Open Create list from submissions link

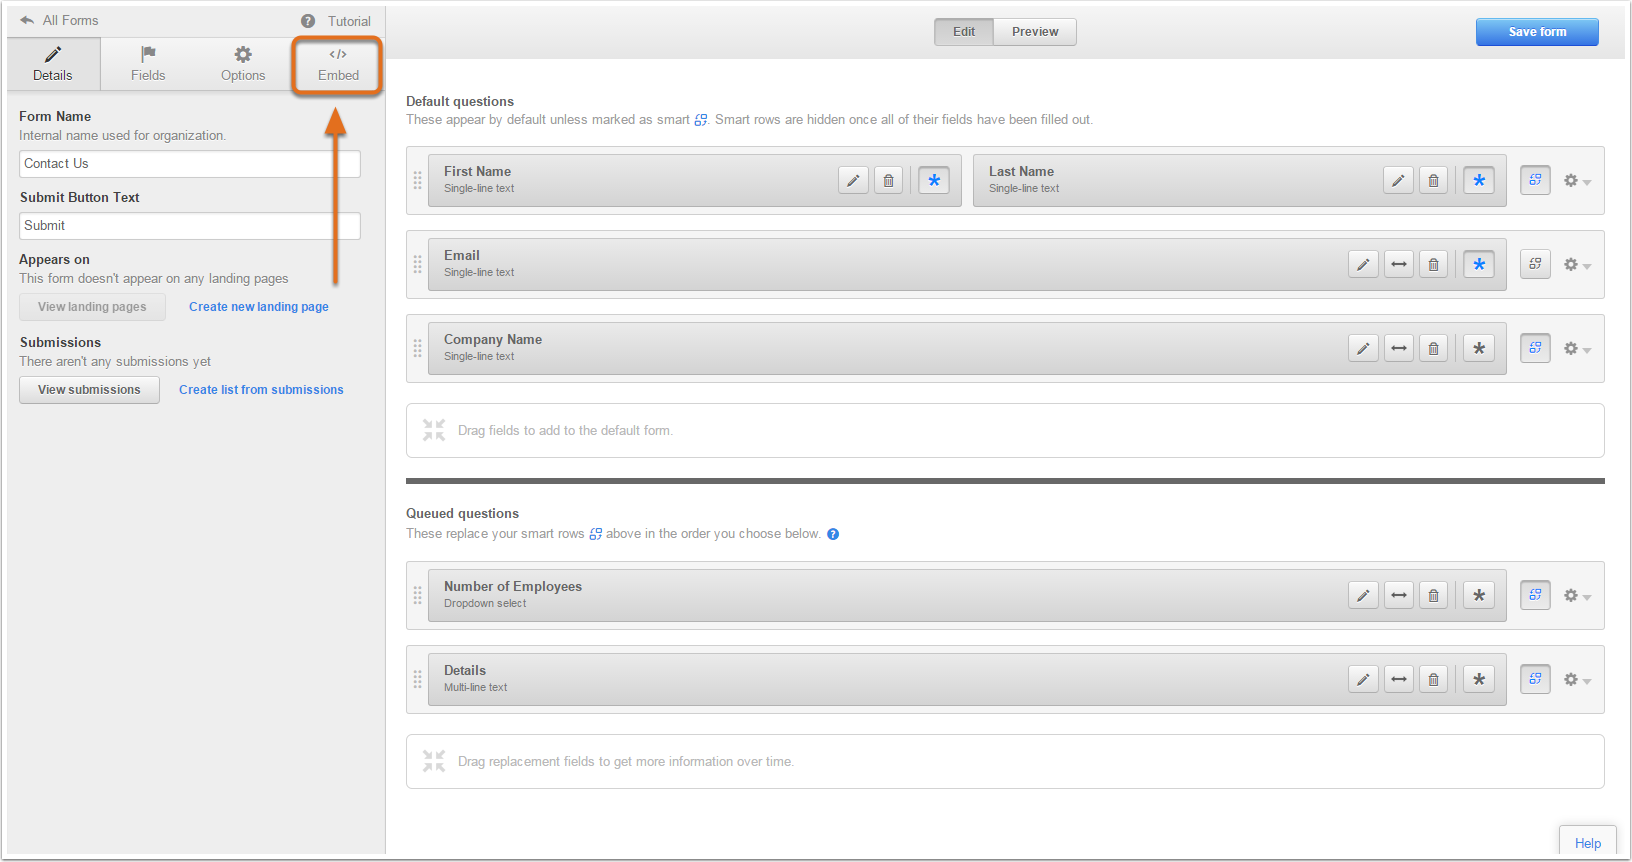click(261, 390)
